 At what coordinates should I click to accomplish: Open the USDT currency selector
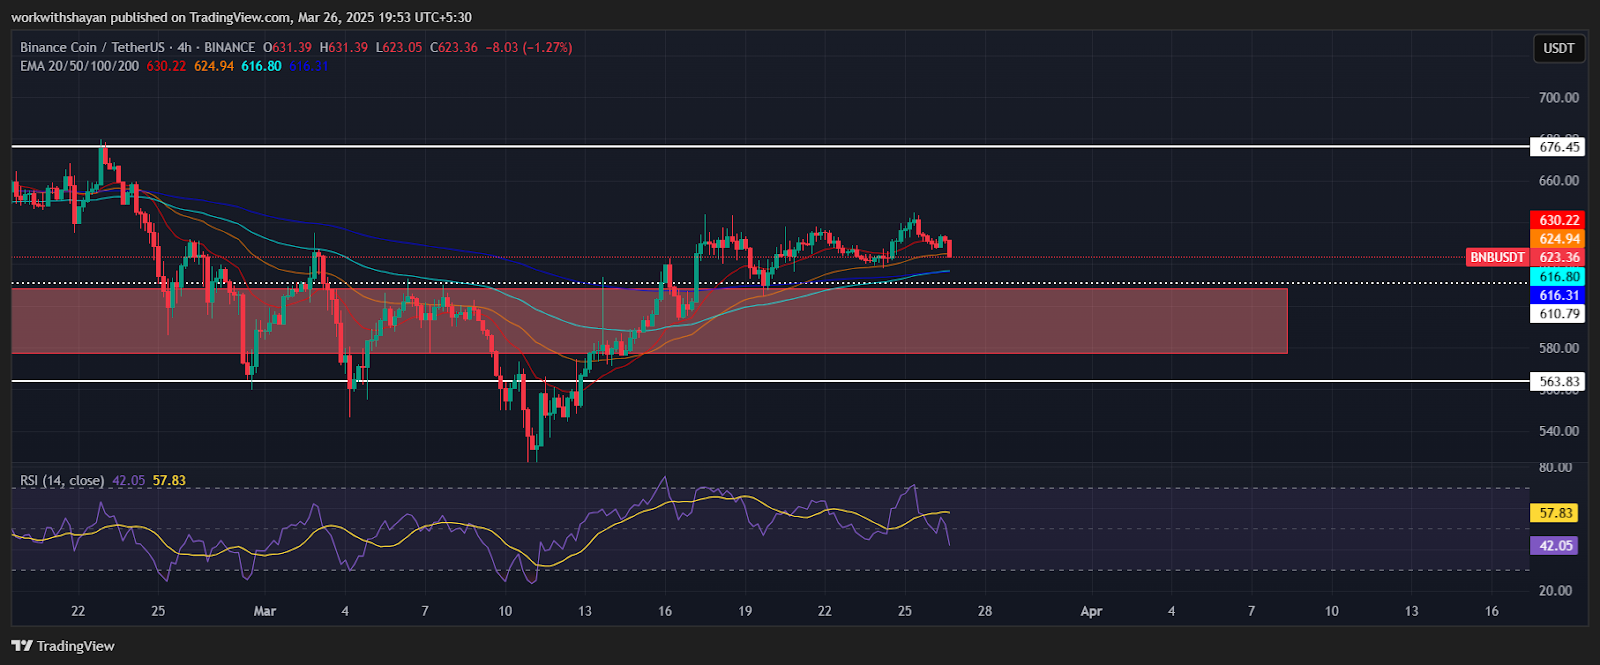[x=1558, y=48]
